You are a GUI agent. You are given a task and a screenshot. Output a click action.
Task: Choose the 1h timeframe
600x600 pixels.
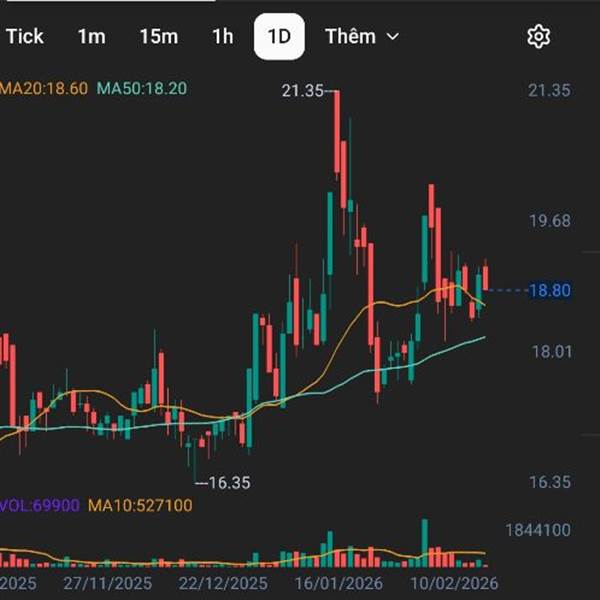(223, 37)
